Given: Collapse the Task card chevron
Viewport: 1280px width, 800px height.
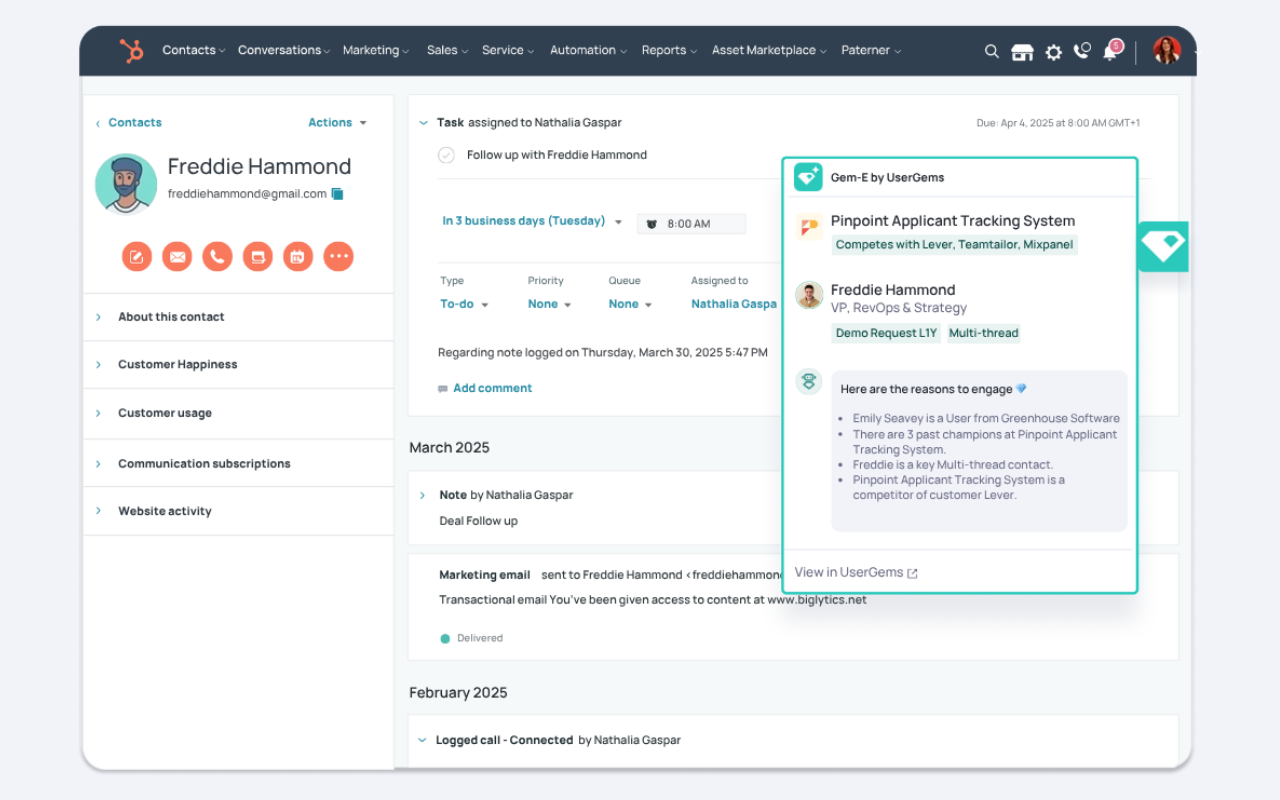Looking at the screenshot, I should coord(422,123).
